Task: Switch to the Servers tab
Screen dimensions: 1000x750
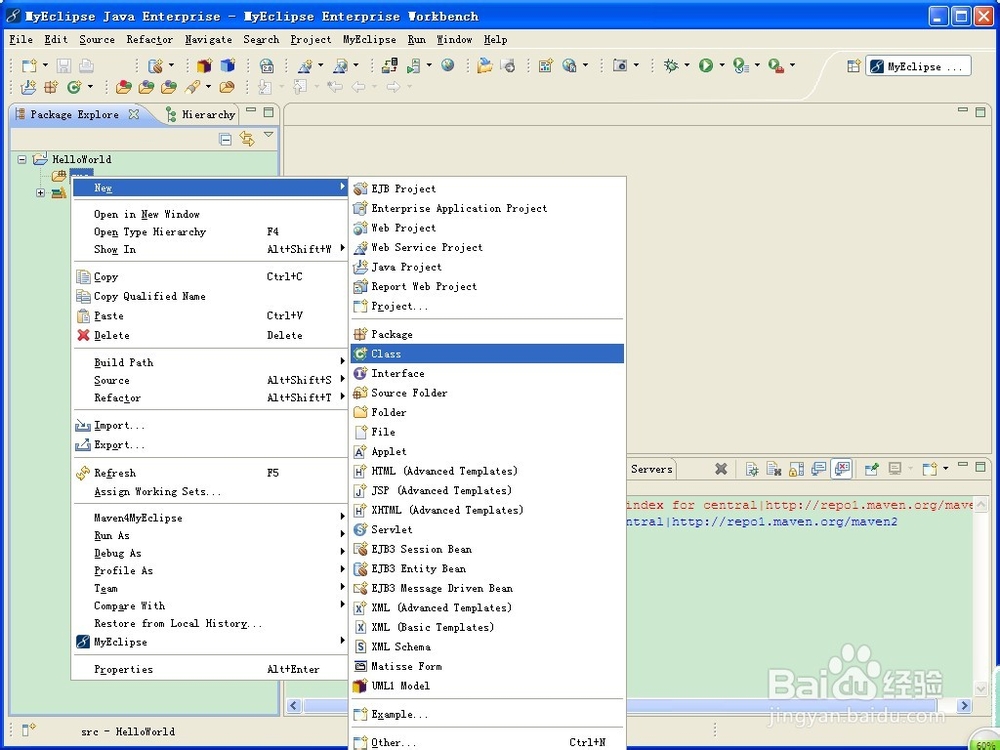Action: [x=651, y=469]
